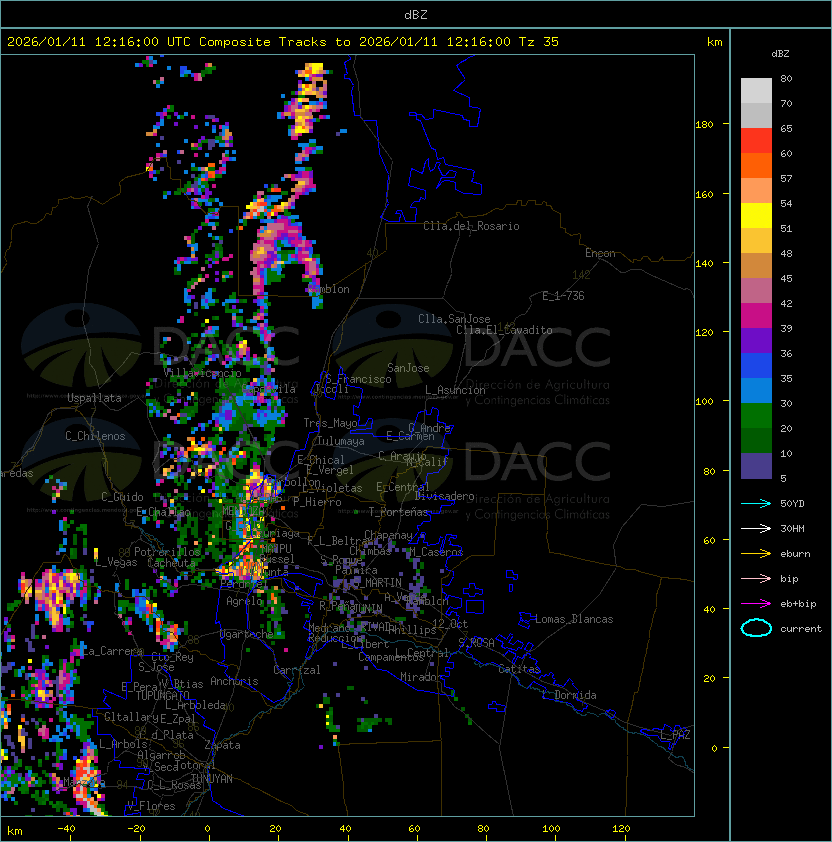Image resolution: width=832 pixels, height=842 pixels.
Task: Click the 'C_Guido' place label
Action: coord(122,497)
